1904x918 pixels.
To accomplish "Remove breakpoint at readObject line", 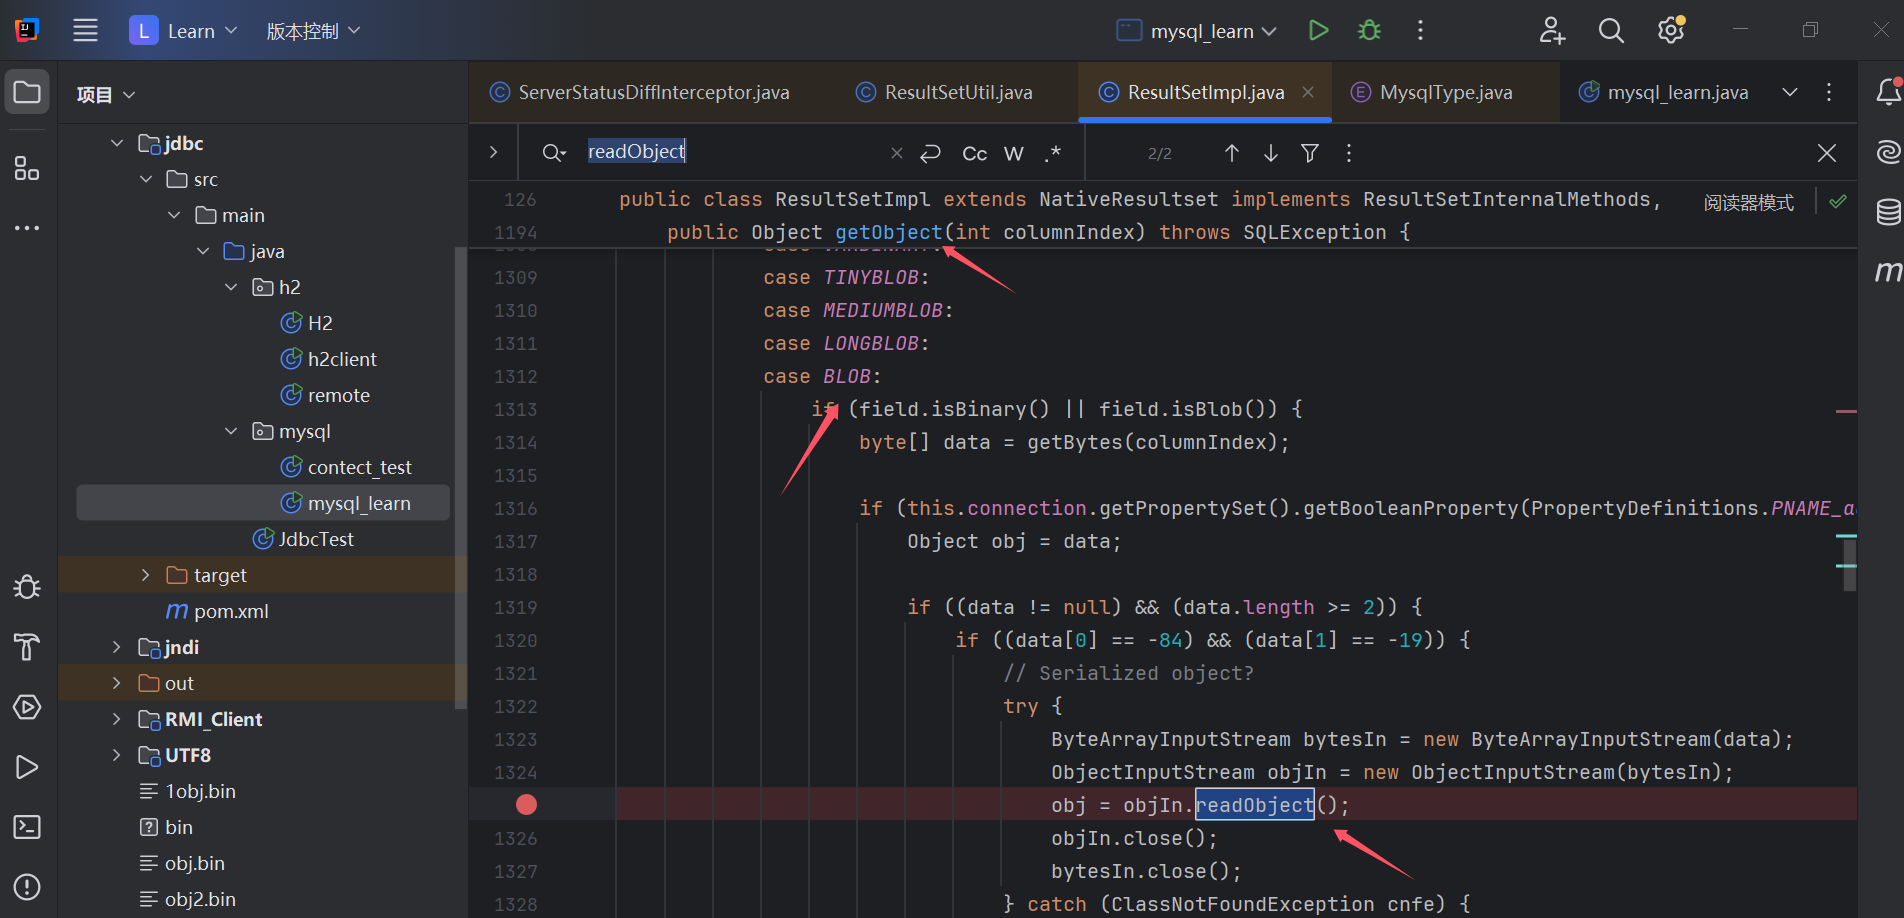I will pyautogui.click(x=527, y=804).
